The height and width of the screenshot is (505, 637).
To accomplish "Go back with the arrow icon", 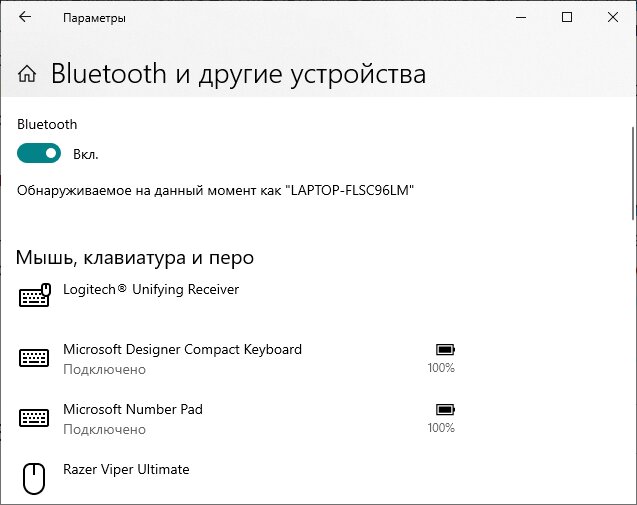I will coord(25,17).
